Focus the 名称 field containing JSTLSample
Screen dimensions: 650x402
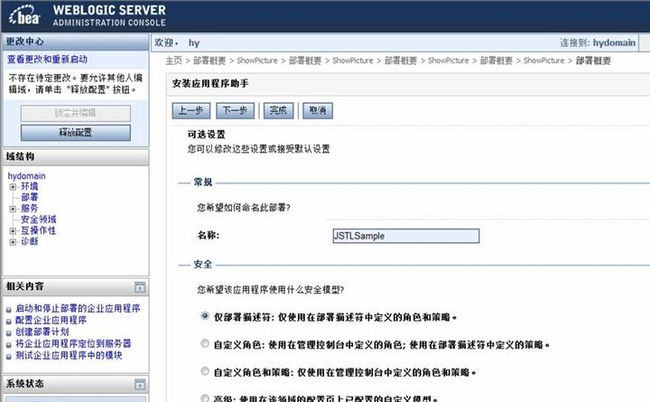406,236
